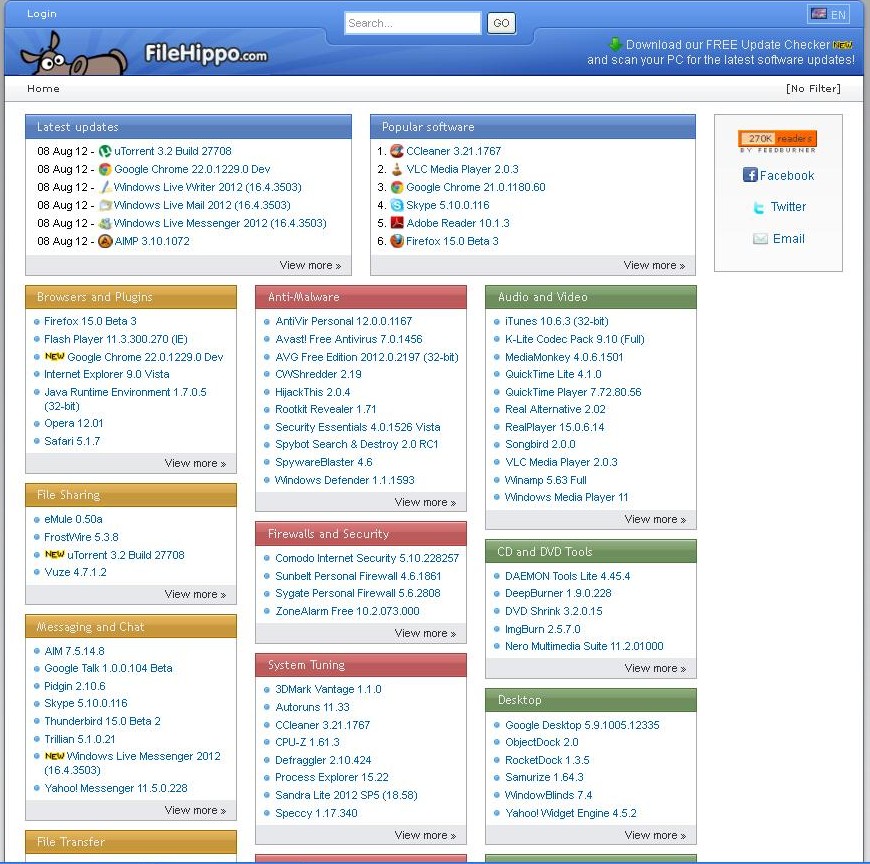Click the CCleaner icon in Popular software
Screen dimensions: 870x864
397,151
